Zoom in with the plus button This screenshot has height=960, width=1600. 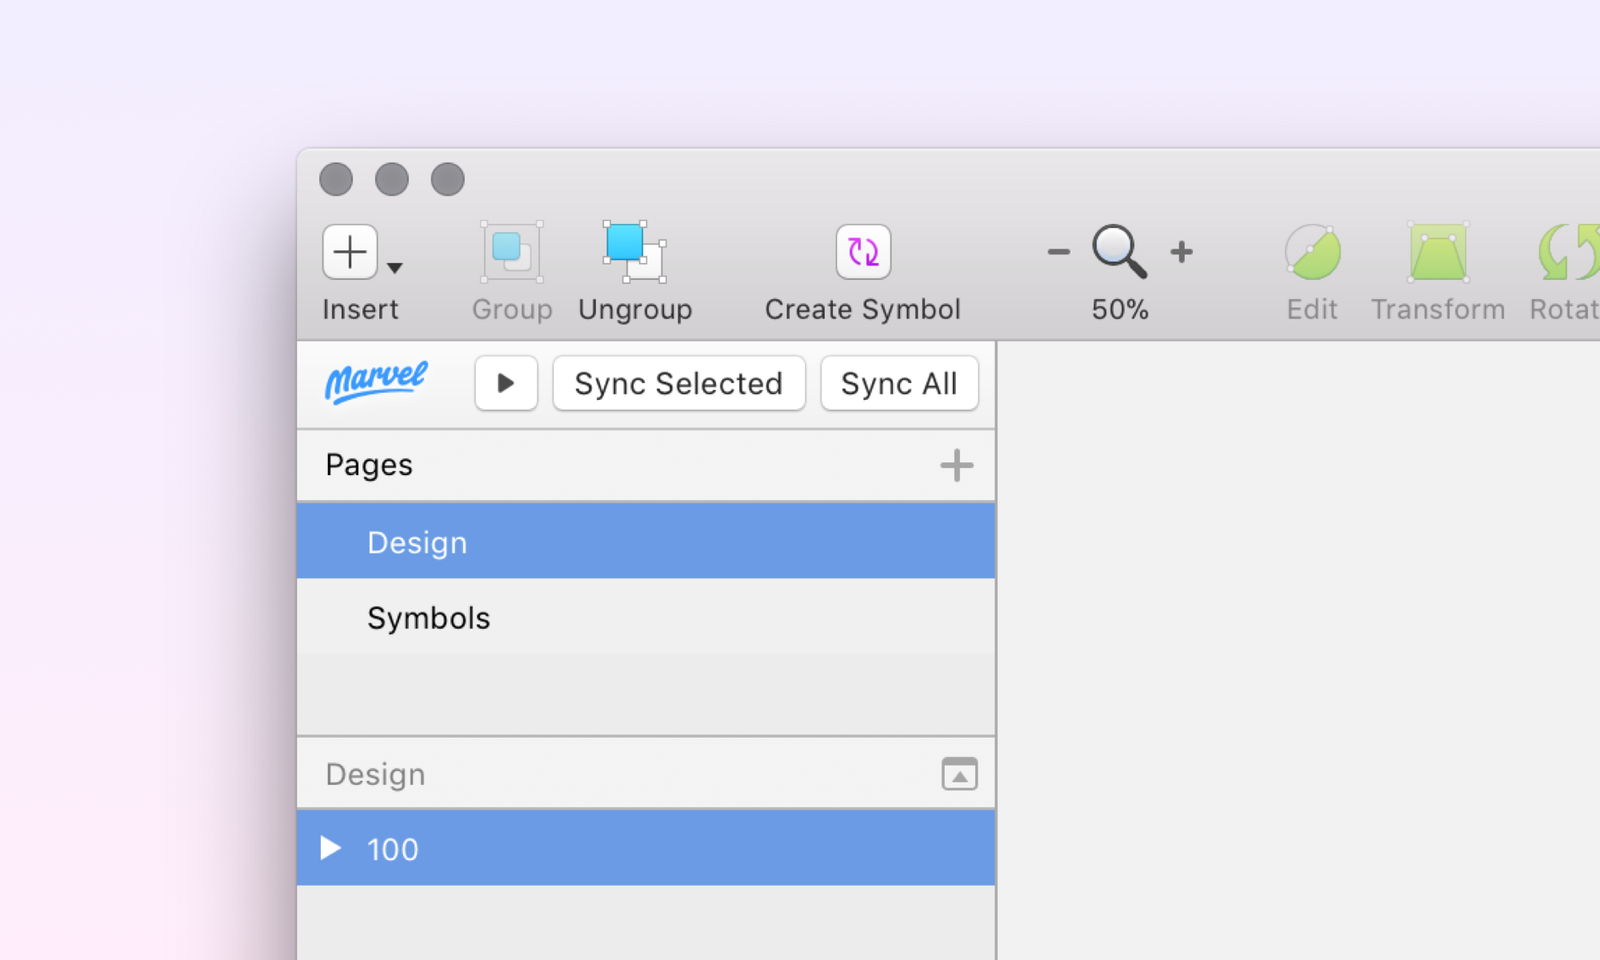point(1181,252)
